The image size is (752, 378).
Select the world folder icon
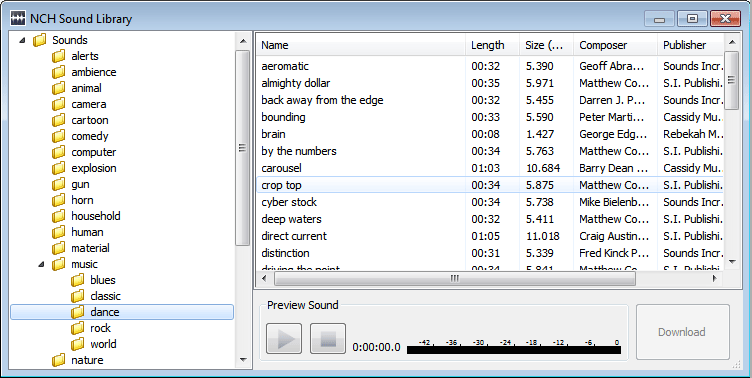point(77,344)
